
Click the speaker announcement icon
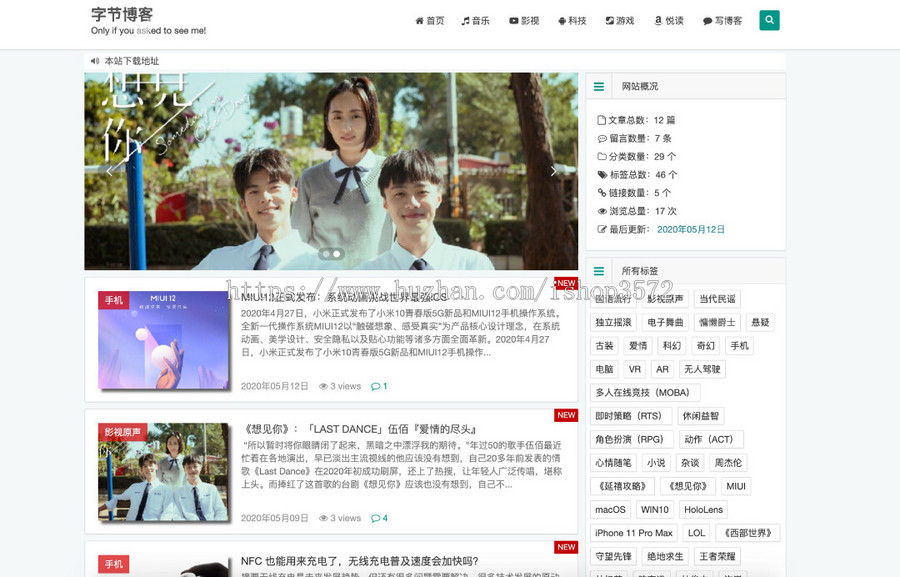tap(95, 61)
